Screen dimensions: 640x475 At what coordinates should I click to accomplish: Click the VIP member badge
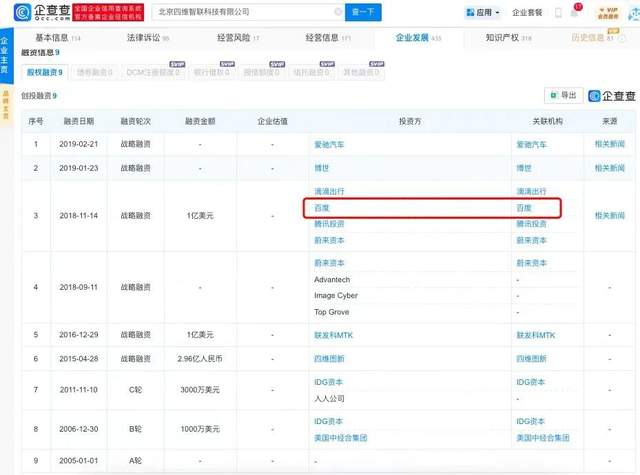tap(605, 12)
